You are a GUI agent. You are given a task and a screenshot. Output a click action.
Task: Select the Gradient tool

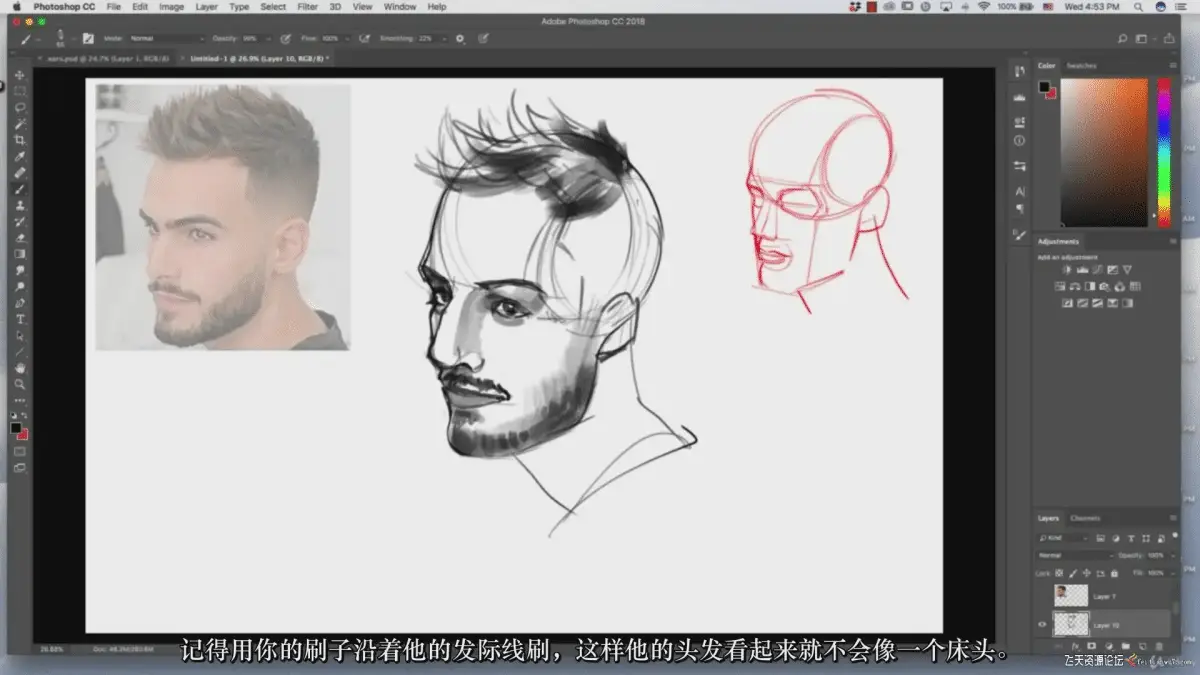click(20, 254)
